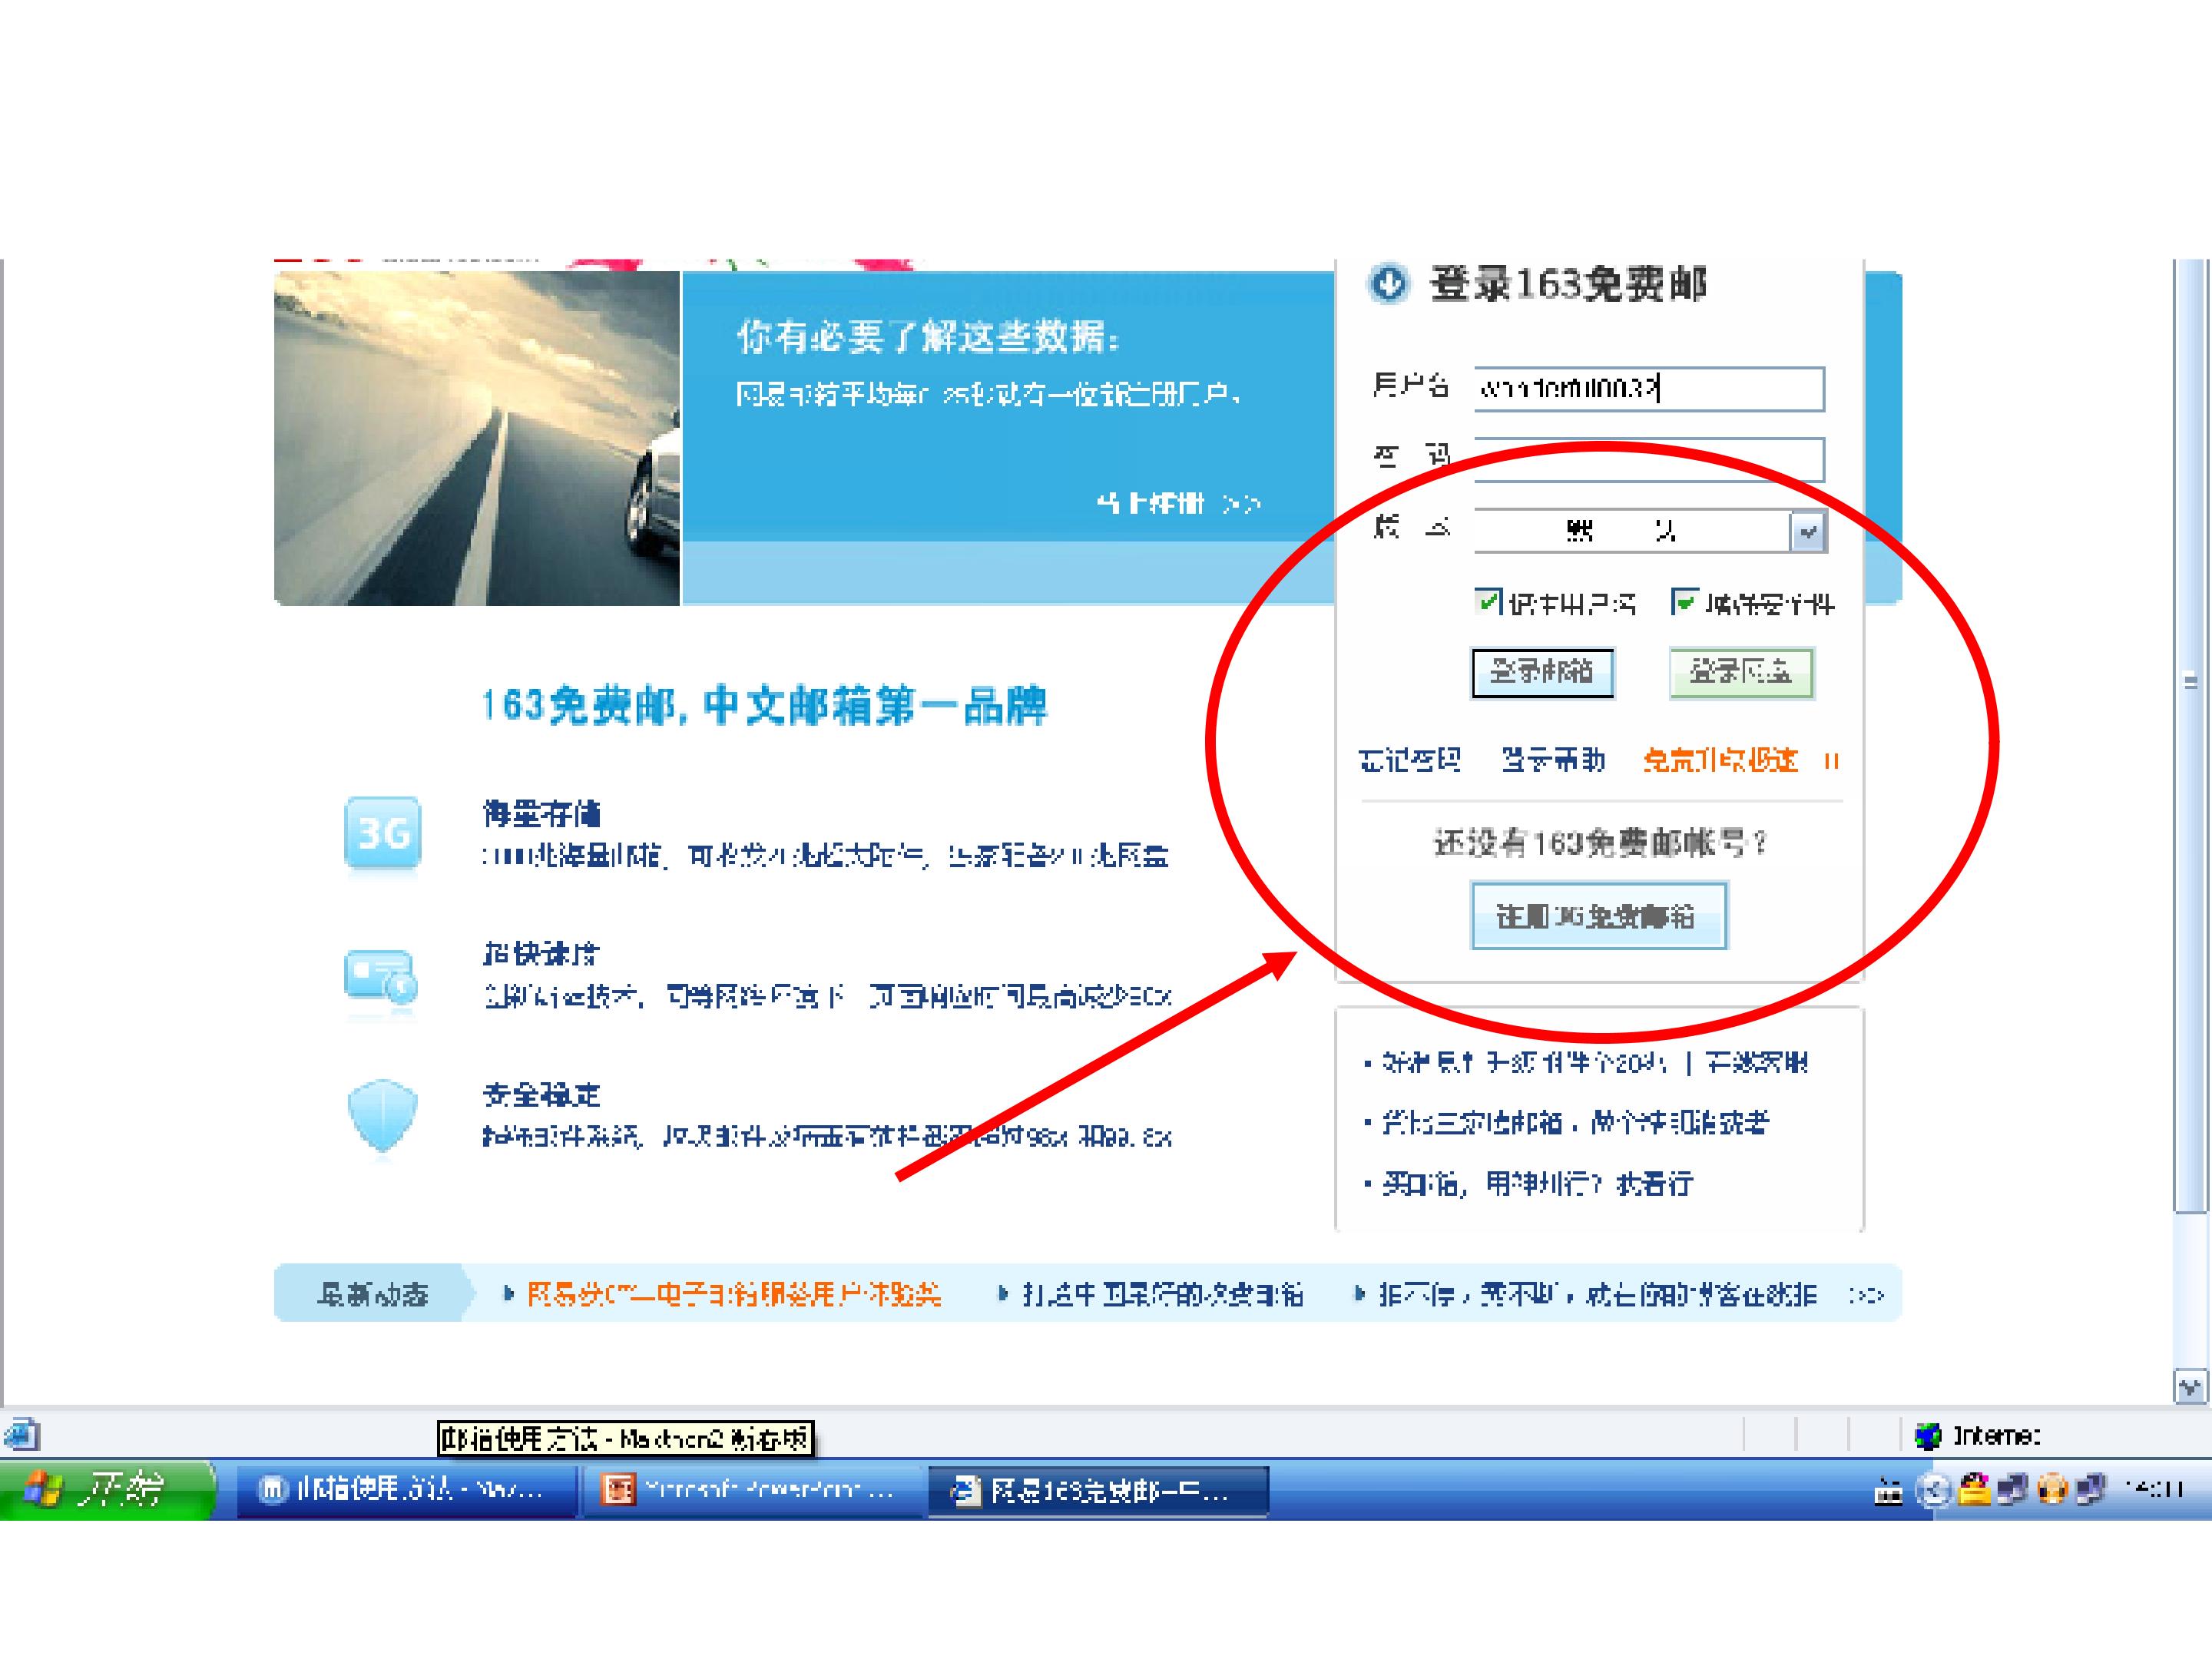Click the 海量存储 feature title
The image size is (2212, 1659).
point(541,813)
